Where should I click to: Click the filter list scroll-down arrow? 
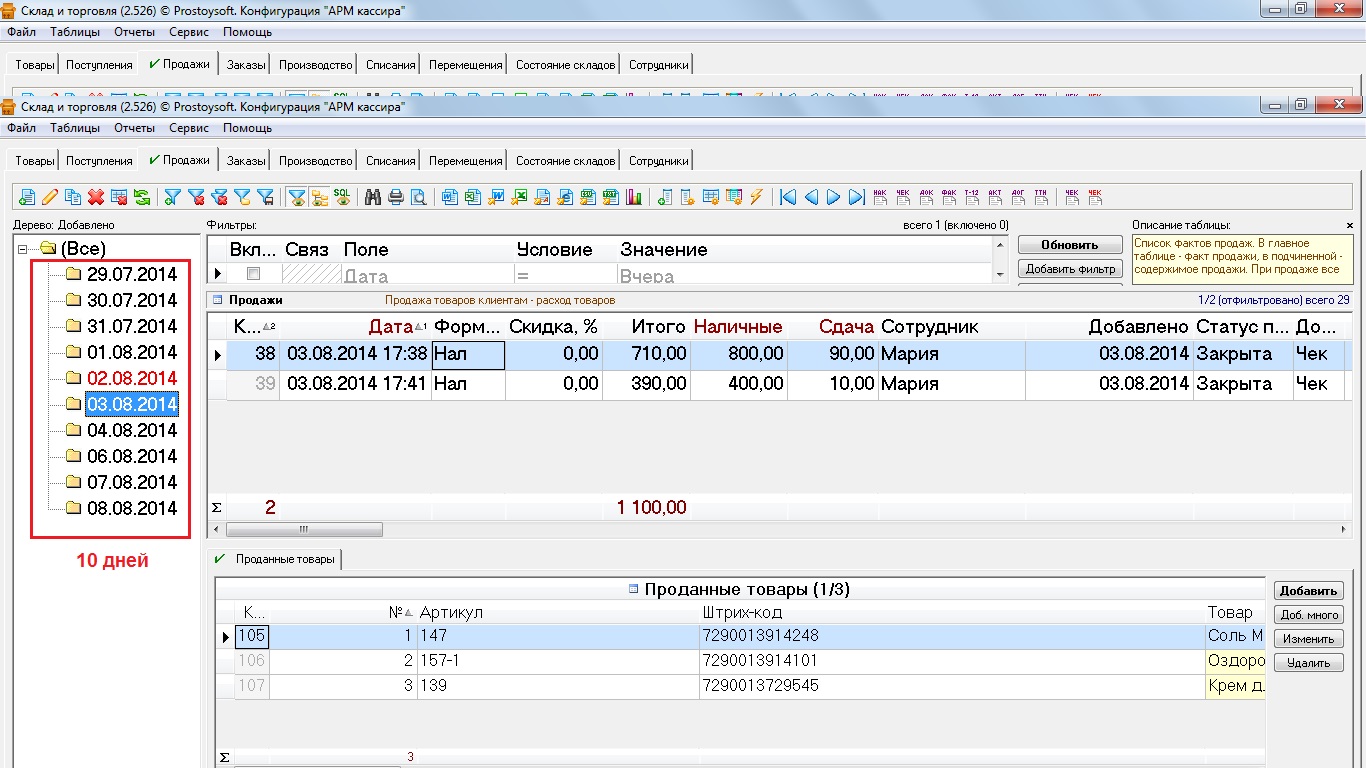click(1000, 275)
